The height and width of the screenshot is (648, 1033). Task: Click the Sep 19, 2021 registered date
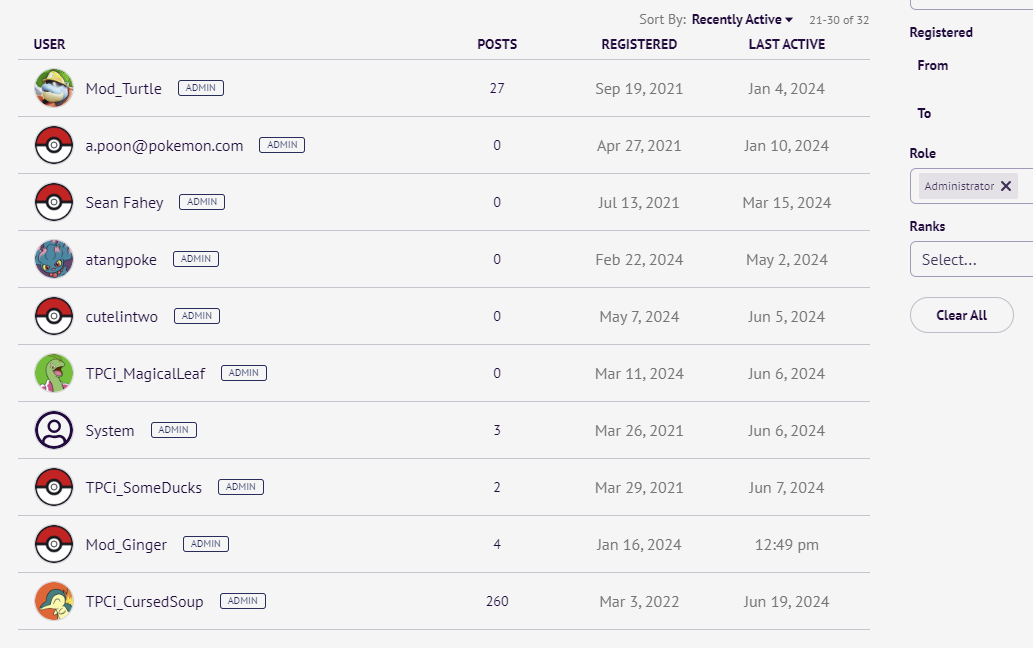[x=639, y=89]
